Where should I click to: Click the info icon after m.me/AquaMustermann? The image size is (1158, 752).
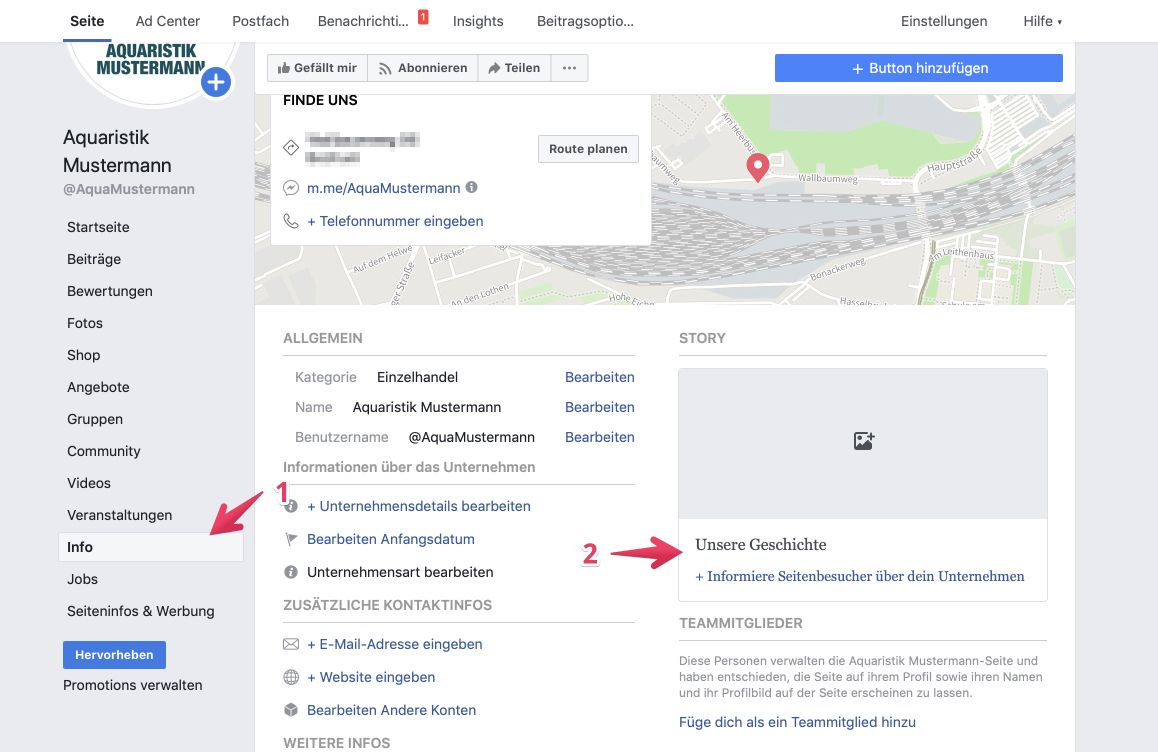[x=470, y=187]
